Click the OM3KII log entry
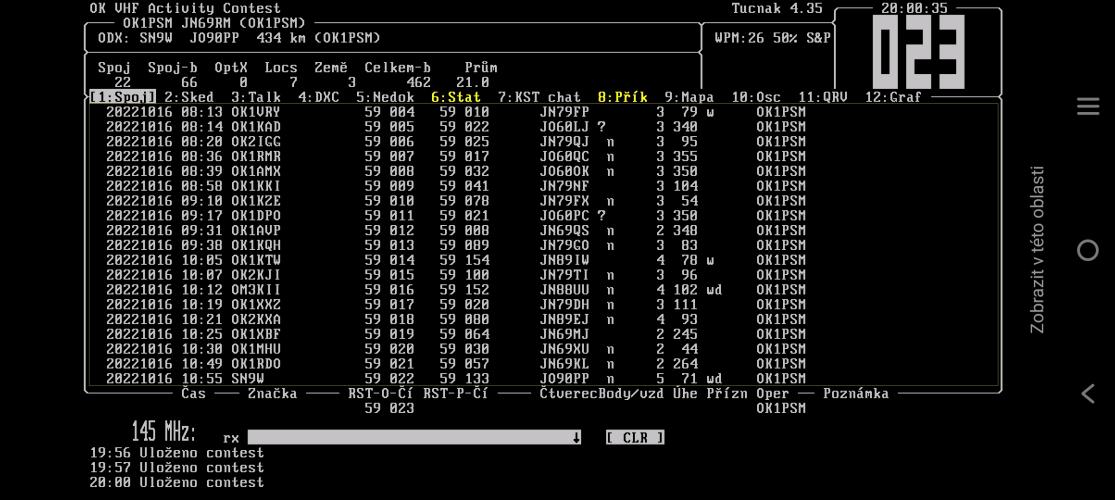1115x500 pixels. pyautogui.click(x=450, y=290)
